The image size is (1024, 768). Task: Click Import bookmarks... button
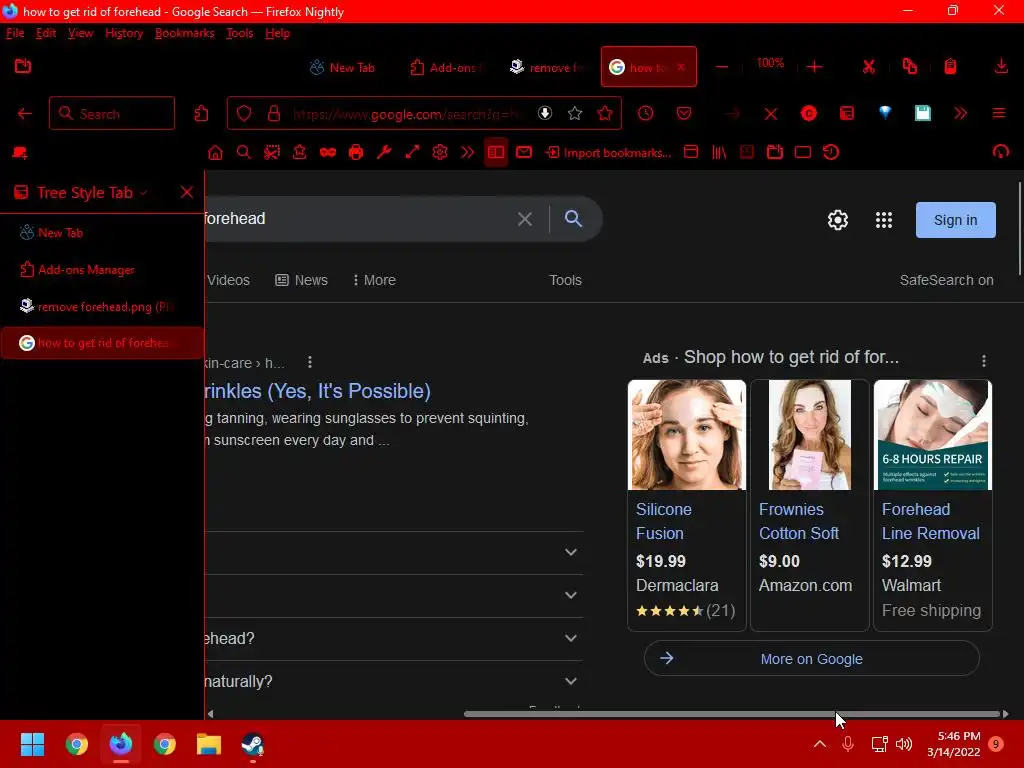pyautogui.click(x=609, y=153)
